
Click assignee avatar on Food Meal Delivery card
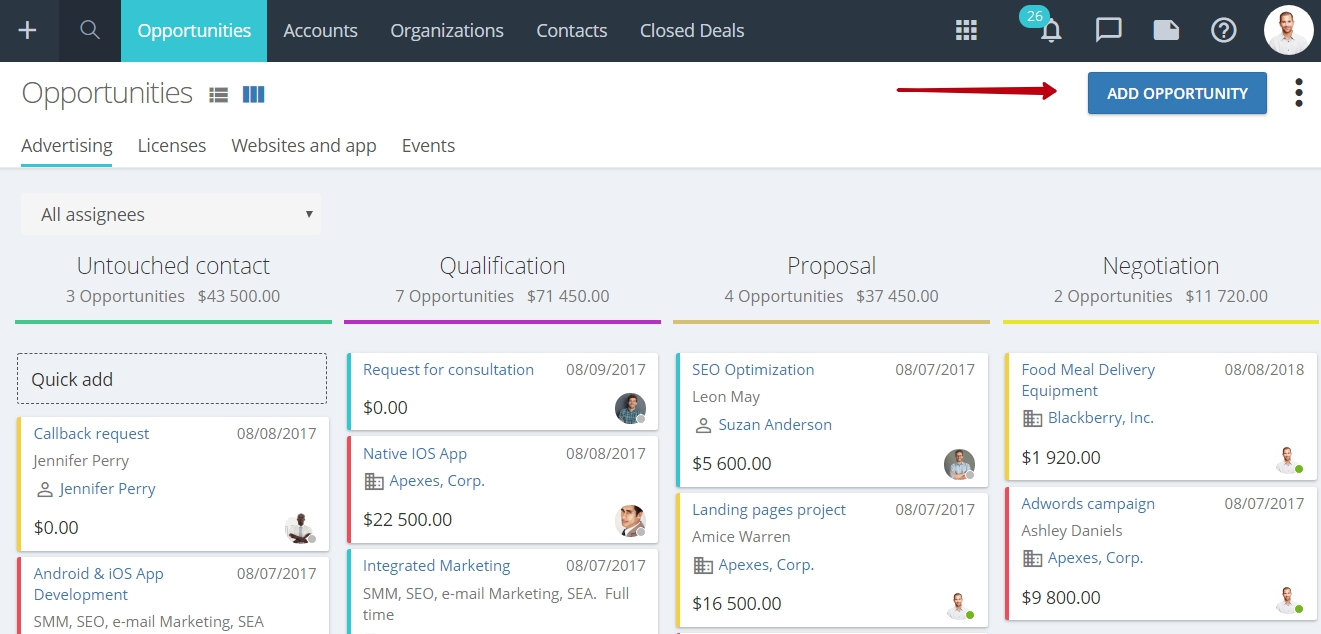pos(1288,458)
